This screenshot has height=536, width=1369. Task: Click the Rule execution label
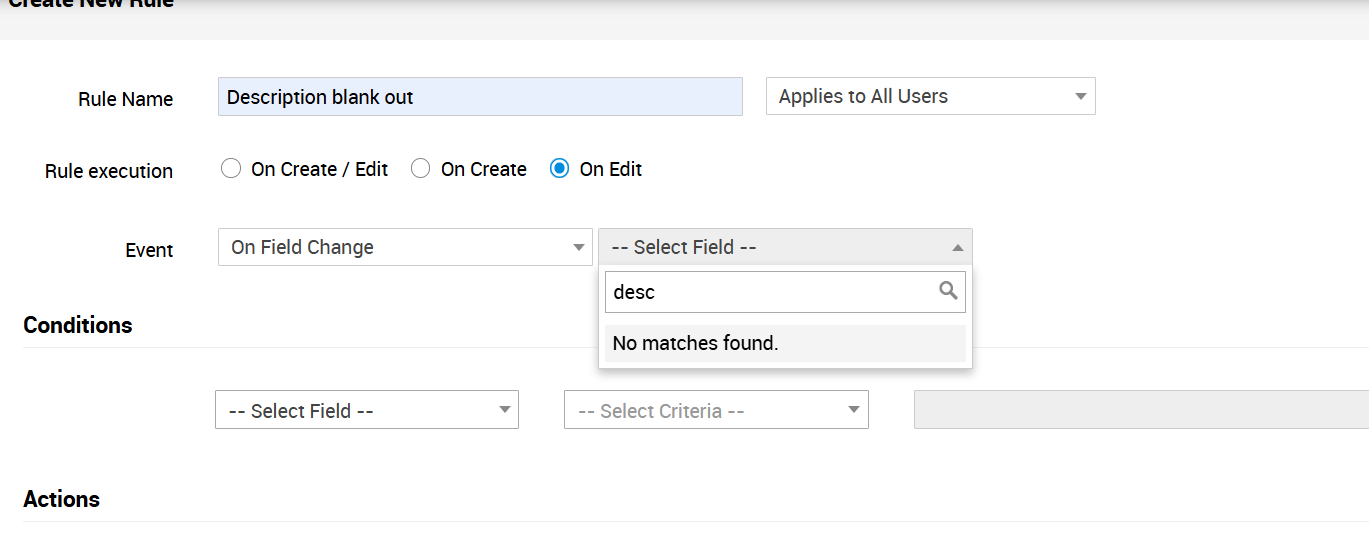tap(109, 171)
